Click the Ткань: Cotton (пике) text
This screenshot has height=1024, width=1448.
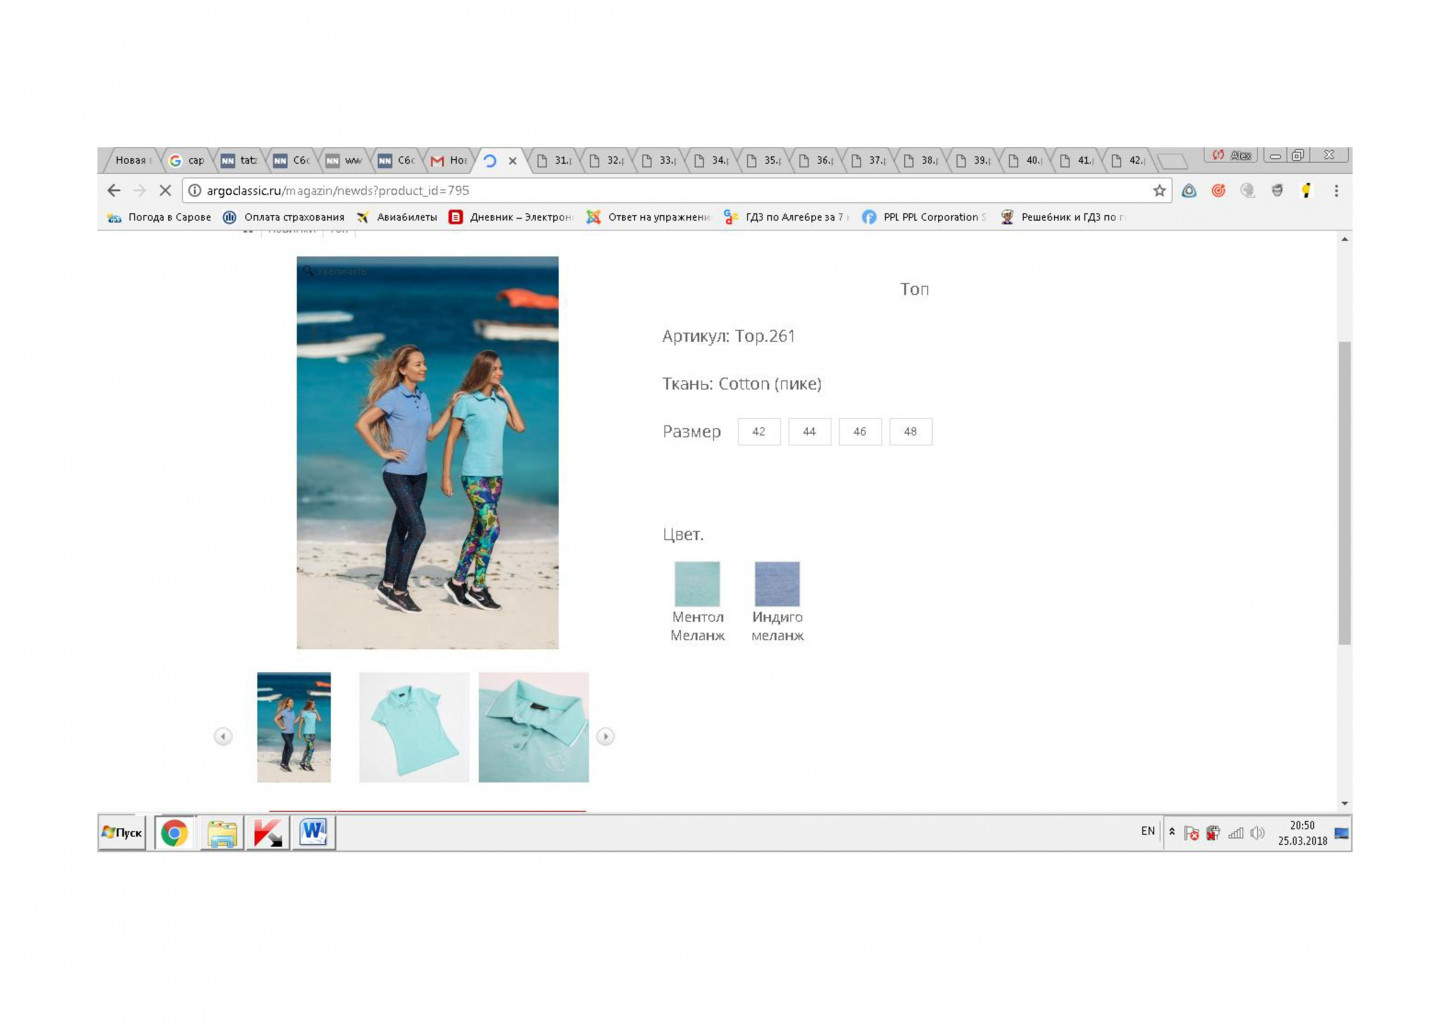pyautogui.click(x=741, y=384)
